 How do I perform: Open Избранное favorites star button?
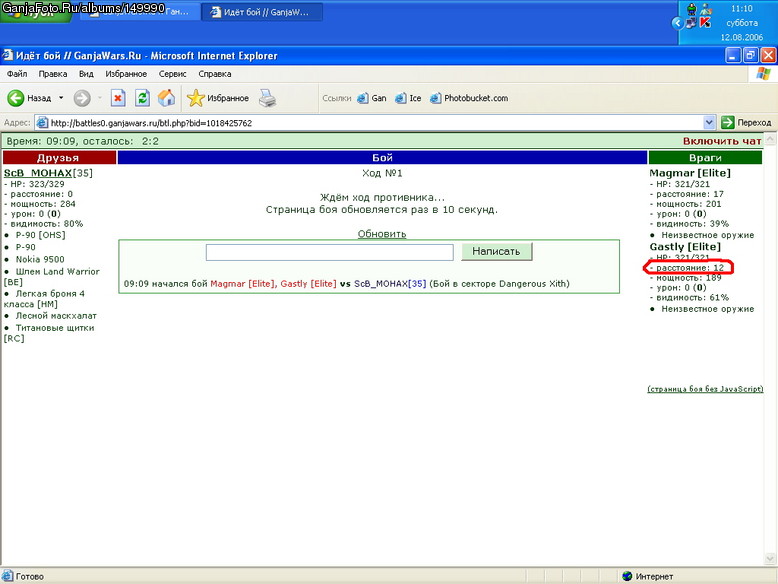(x=218, y=98)
